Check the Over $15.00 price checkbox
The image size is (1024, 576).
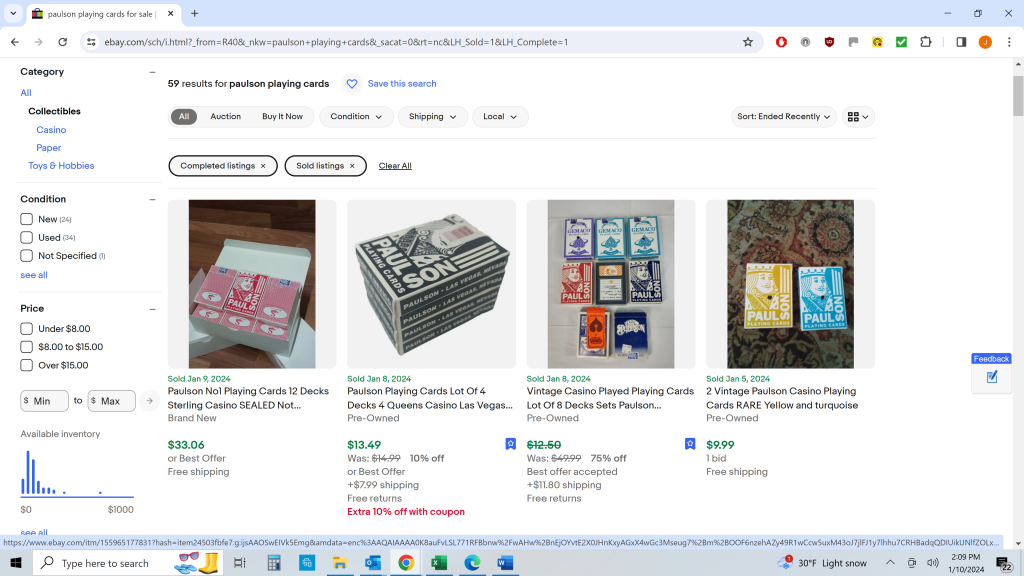coord(26,365)
